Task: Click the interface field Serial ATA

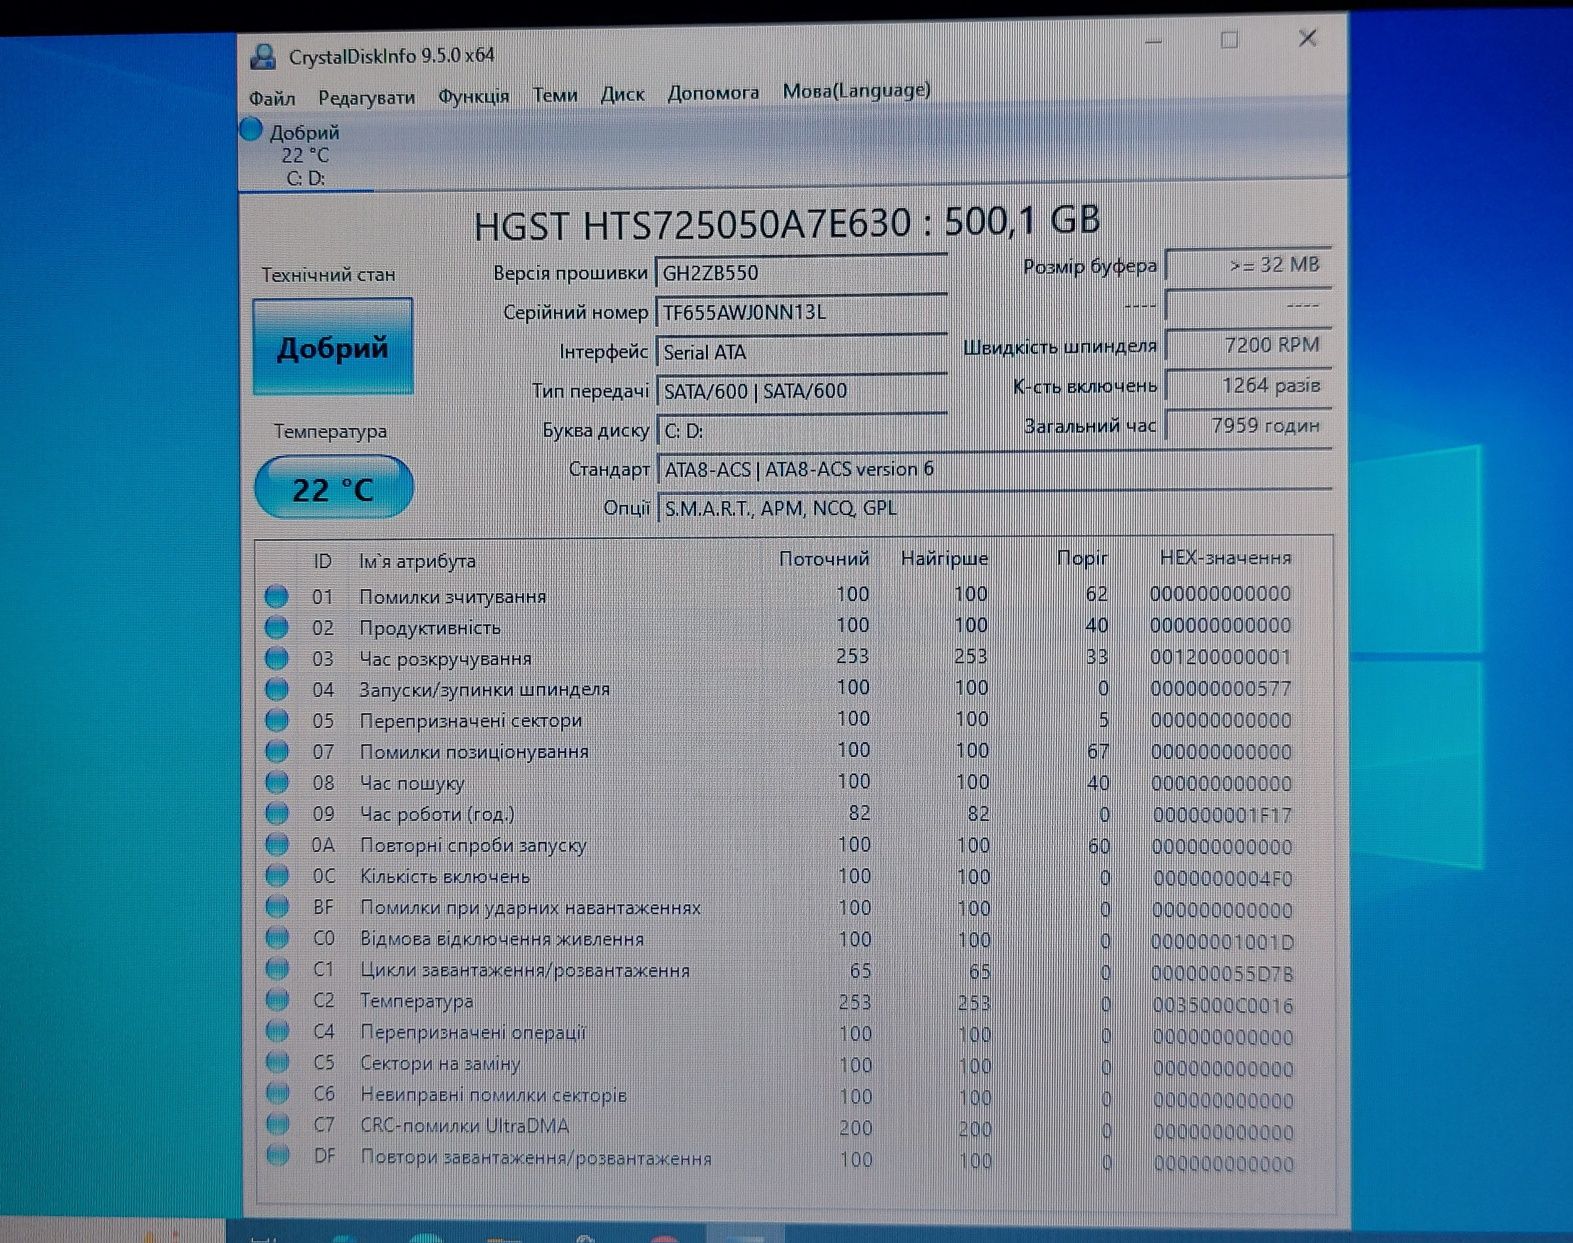Action: point(801,352)
